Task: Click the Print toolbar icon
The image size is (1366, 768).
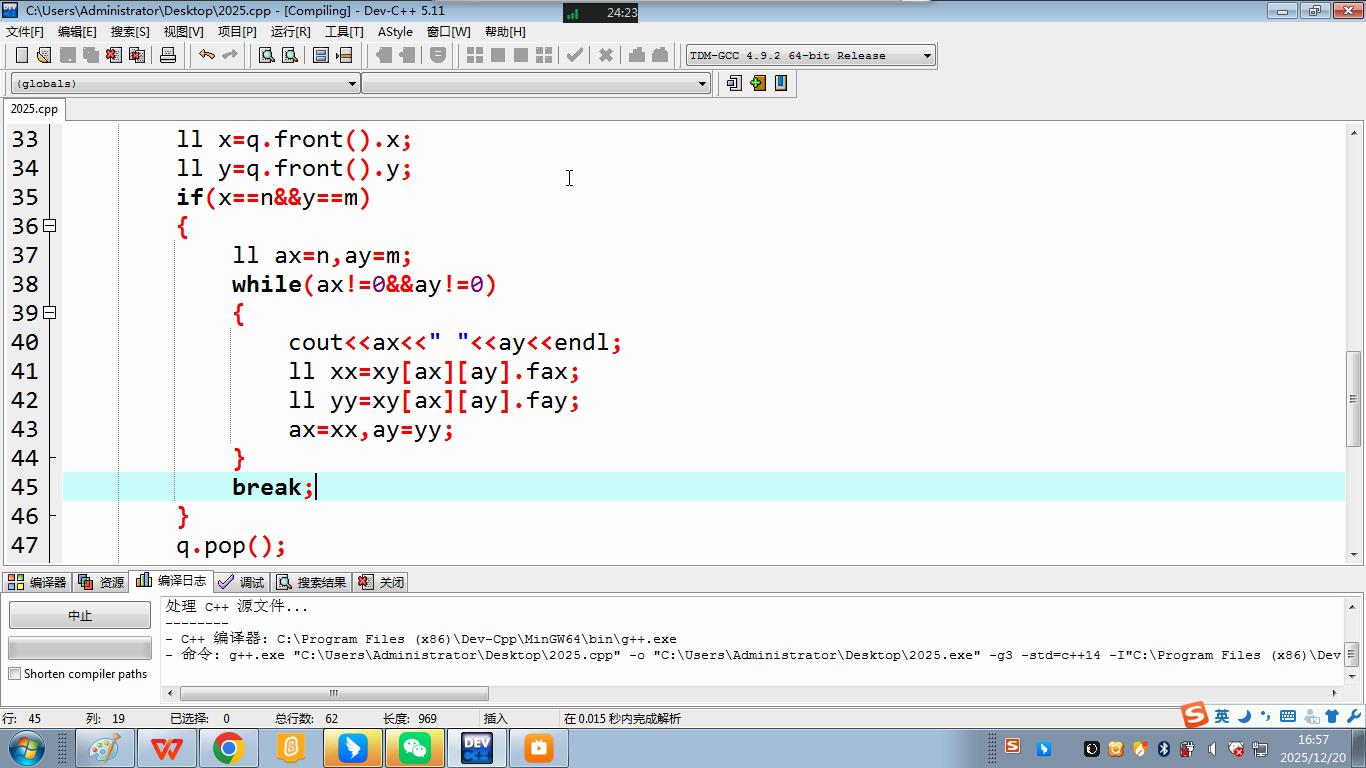Action: [168, 55]
